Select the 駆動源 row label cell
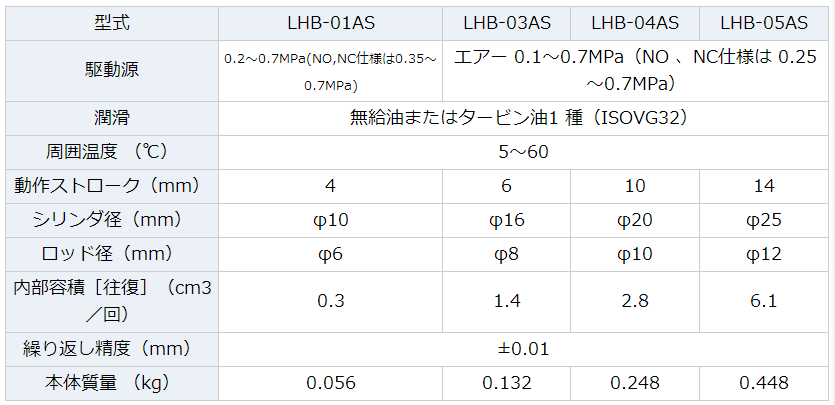The image size is (835, 405). pyautogui.click(x=112, y=71)
